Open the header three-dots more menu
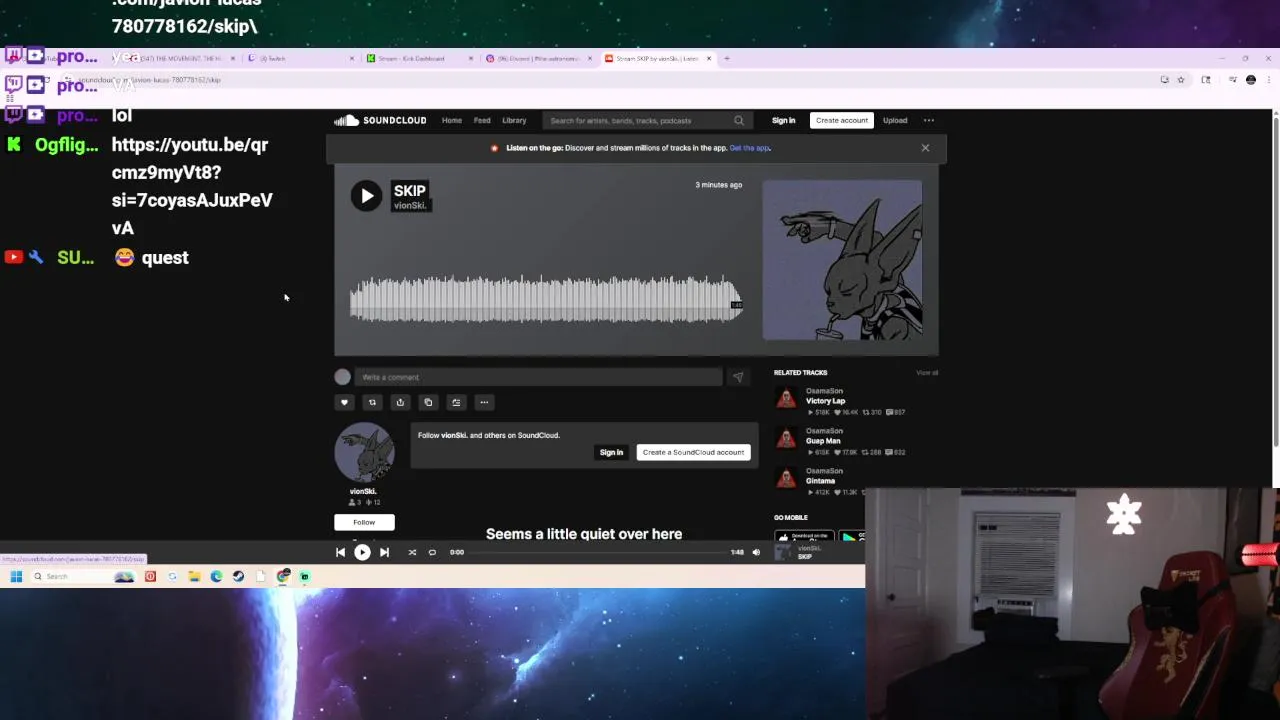1280x720 pixels. [x=928, y=120]
